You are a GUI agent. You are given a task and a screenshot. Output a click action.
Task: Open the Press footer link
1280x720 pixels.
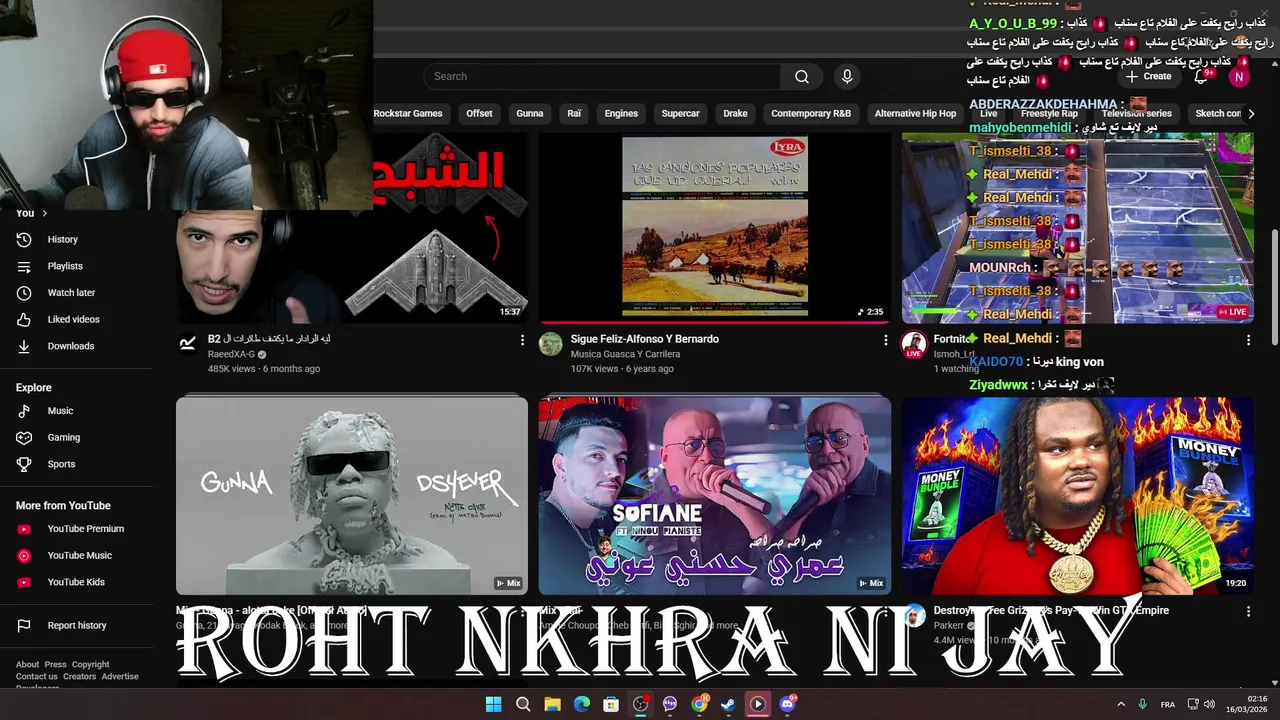(55, 664)
